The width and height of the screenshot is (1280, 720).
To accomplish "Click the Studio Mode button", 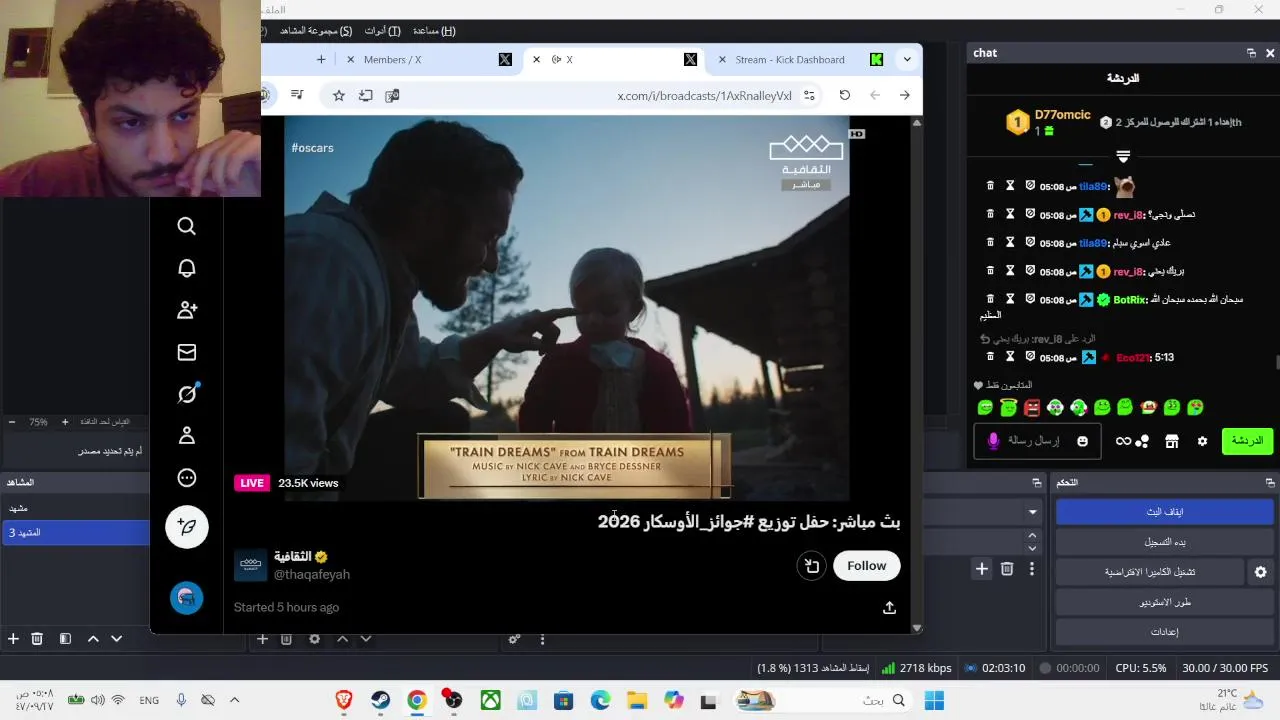I will [1164, 602].
